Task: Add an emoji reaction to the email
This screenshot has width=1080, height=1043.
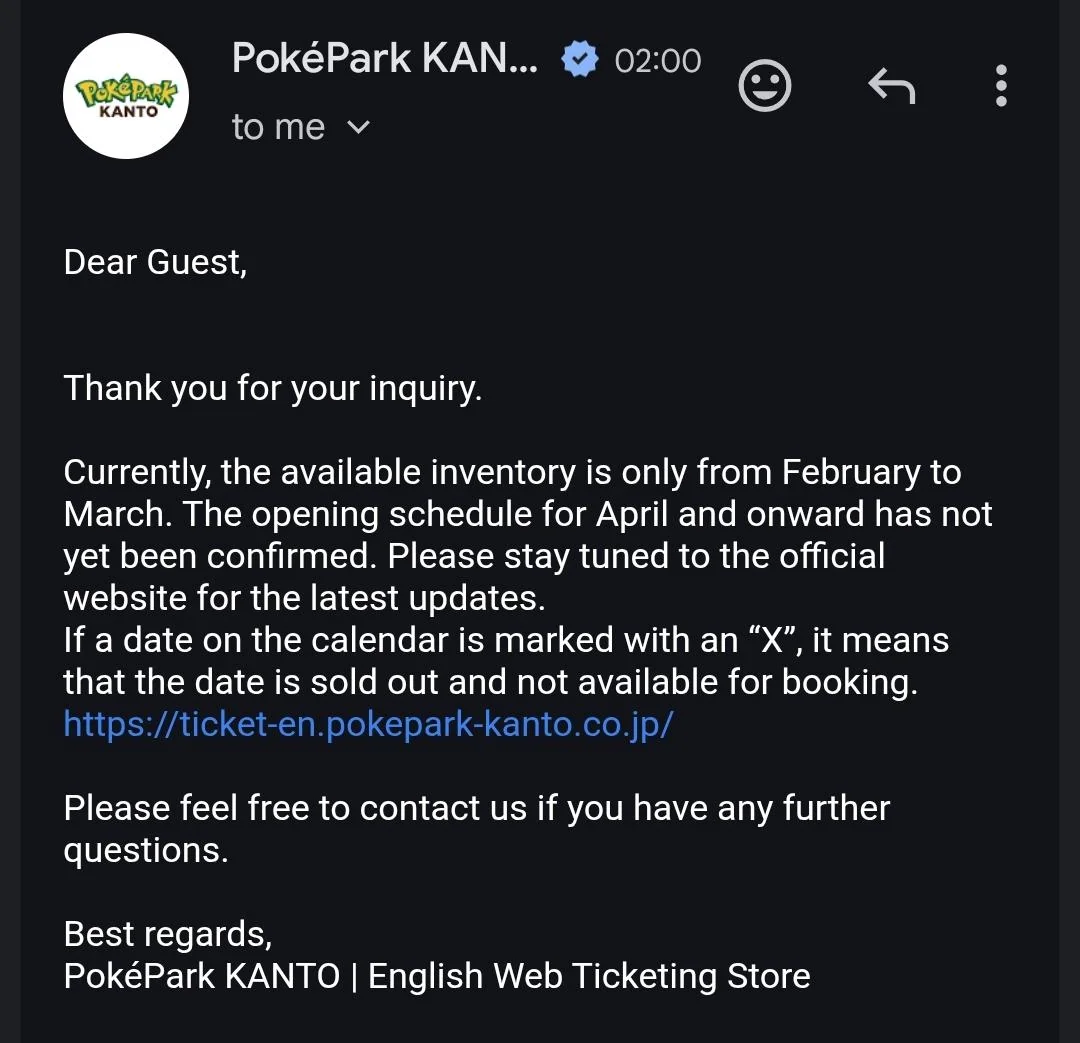Action: click(765, 87)
